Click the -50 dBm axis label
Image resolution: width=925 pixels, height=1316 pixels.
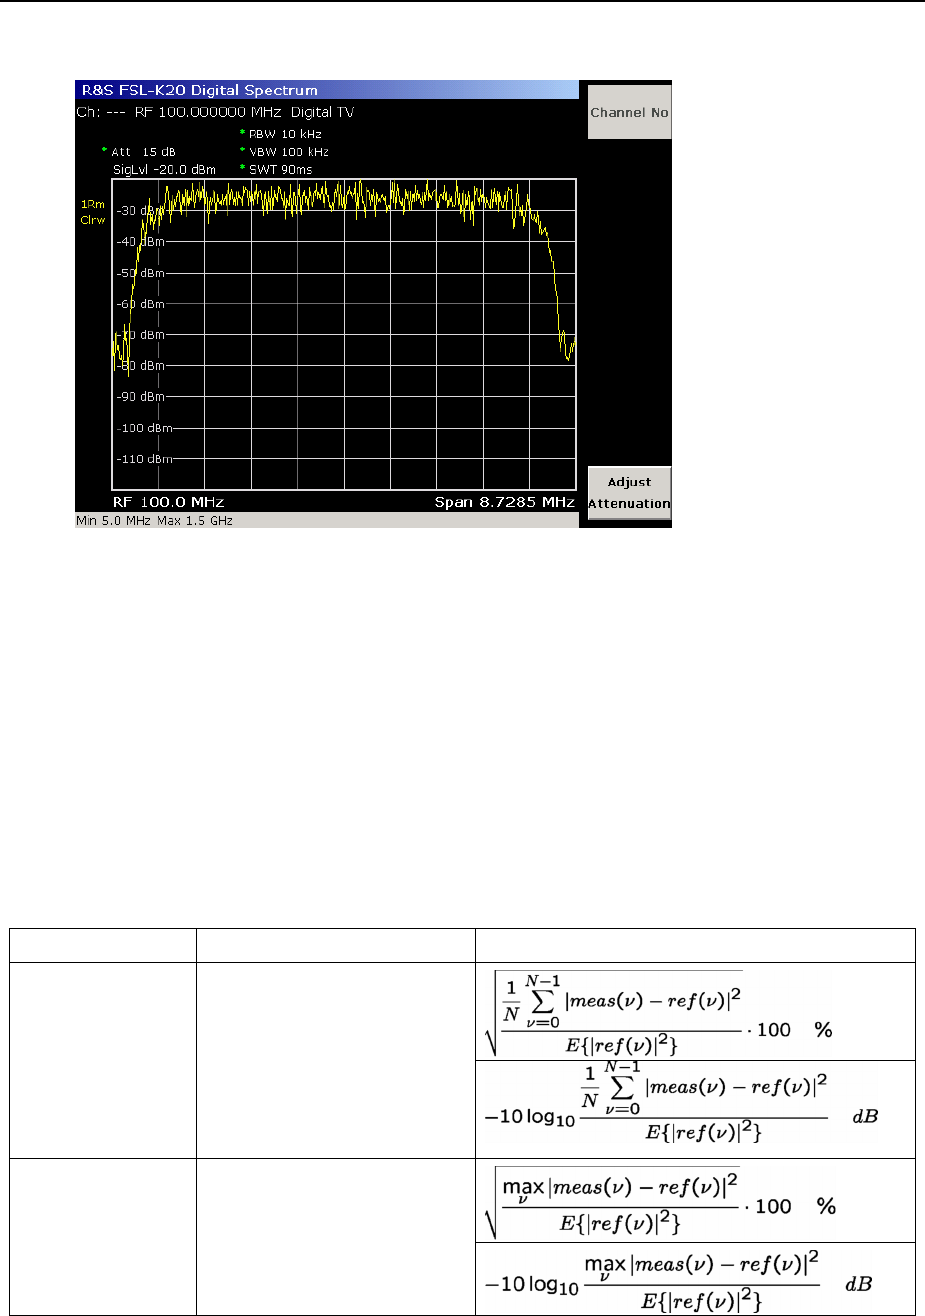pos(141,273)
